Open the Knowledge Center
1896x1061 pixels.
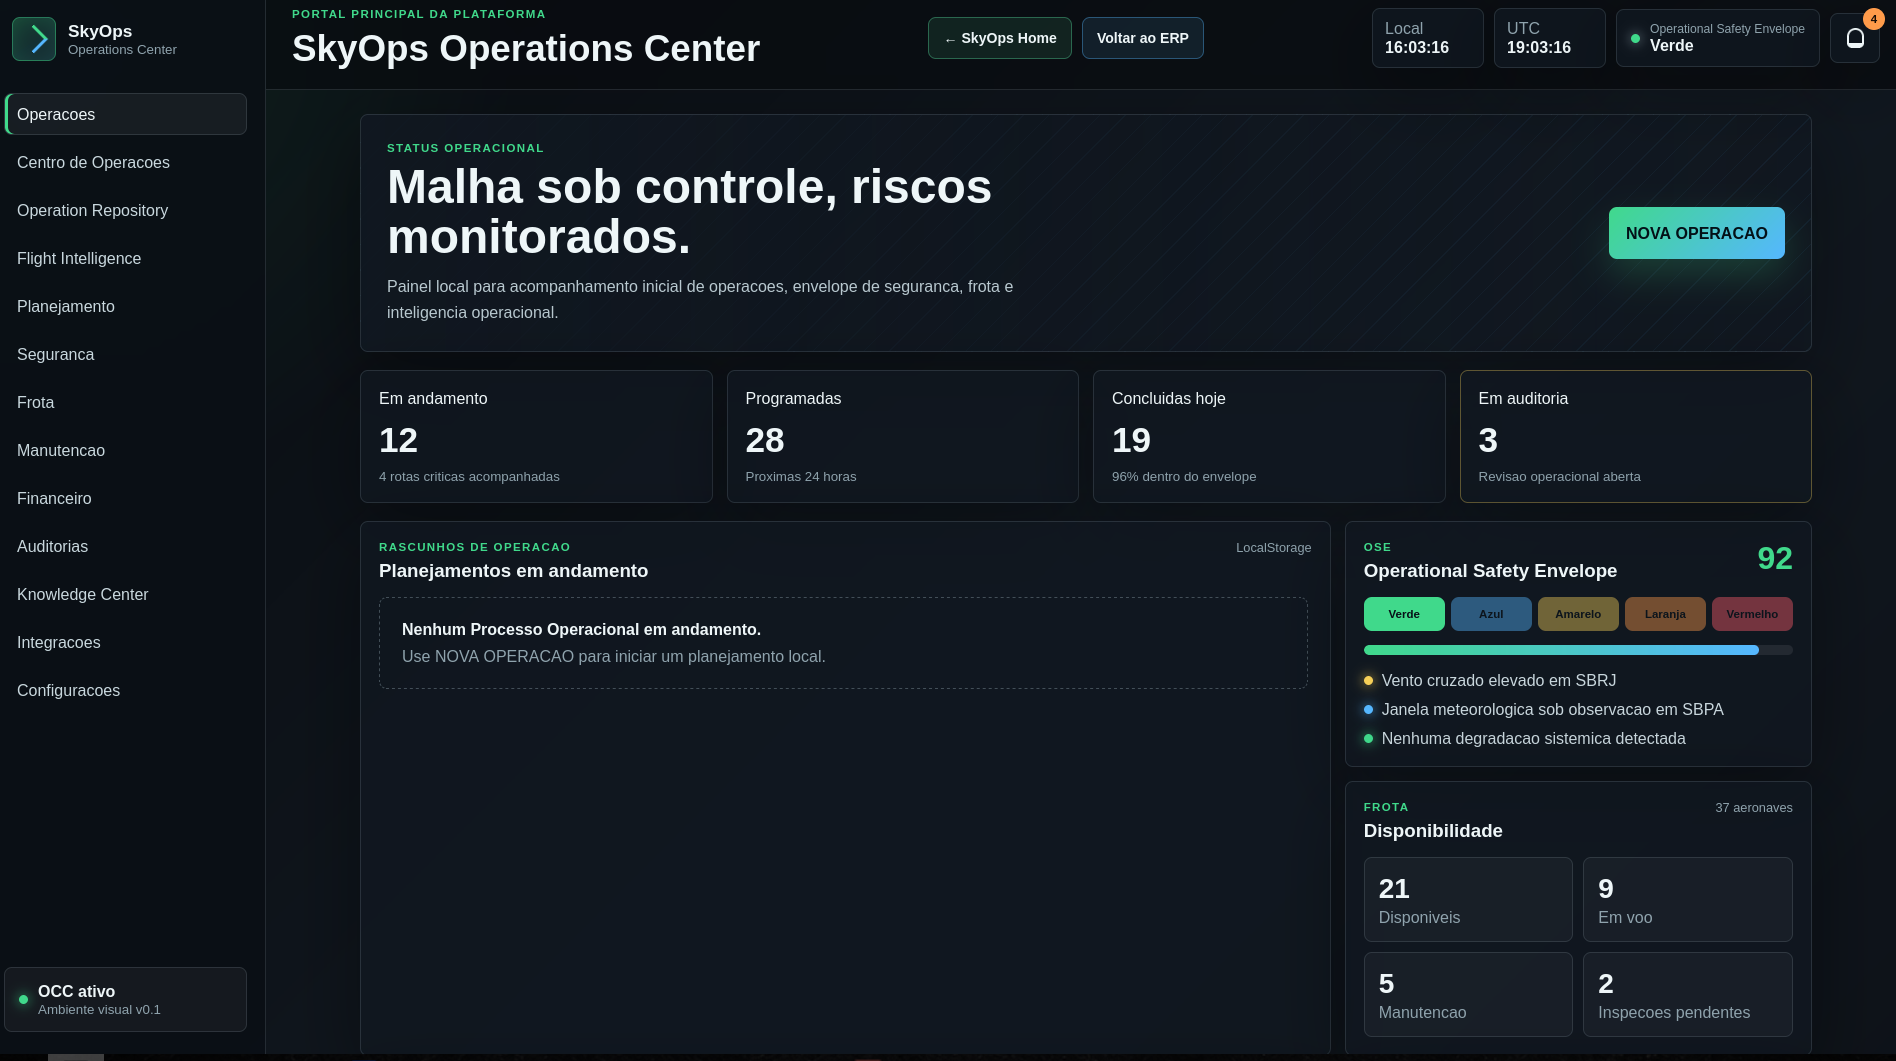coord(126,594)
